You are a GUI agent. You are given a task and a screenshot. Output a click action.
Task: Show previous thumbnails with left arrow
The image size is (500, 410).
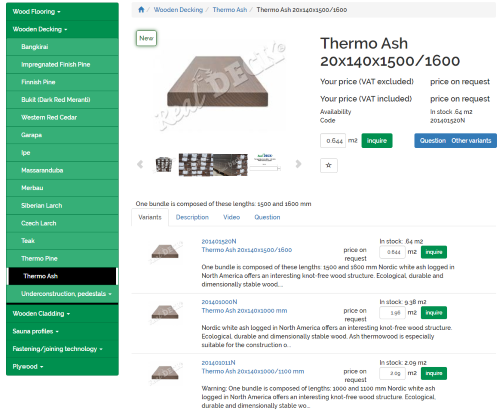pos(140,164)
